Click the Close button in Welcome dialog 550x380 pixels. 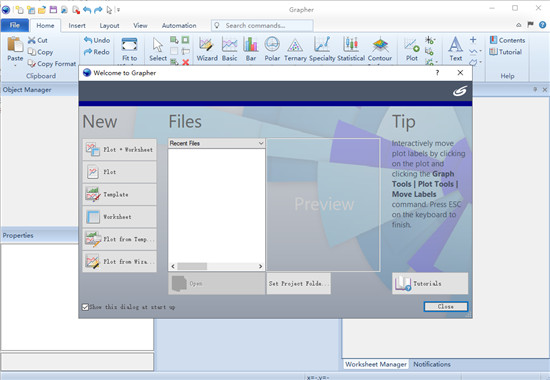point(445,307)
